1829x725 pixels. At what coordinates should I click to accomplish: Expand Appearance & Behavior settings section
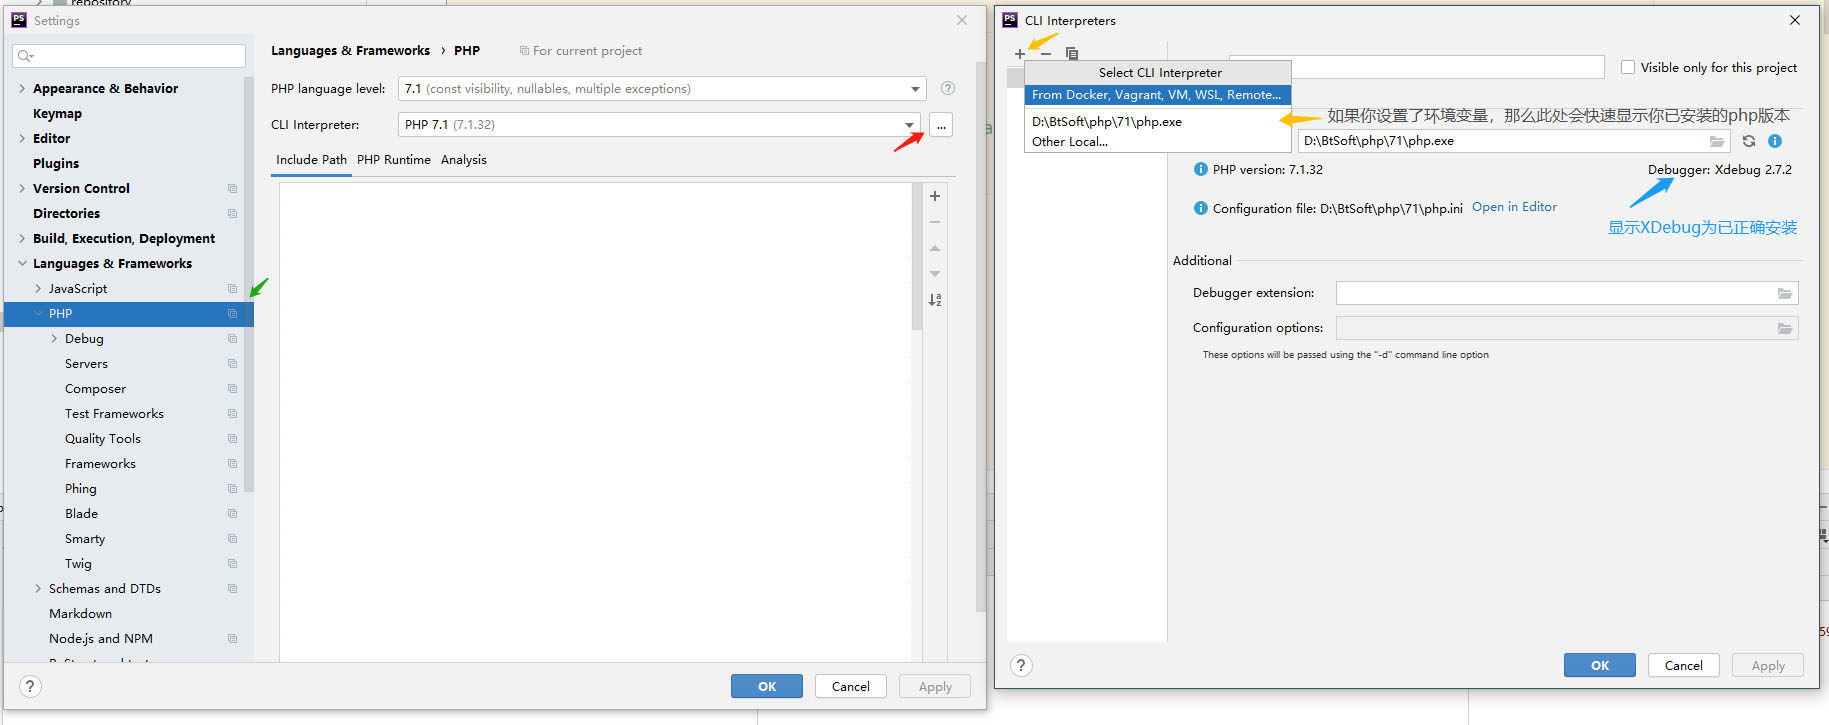point(22,89)
